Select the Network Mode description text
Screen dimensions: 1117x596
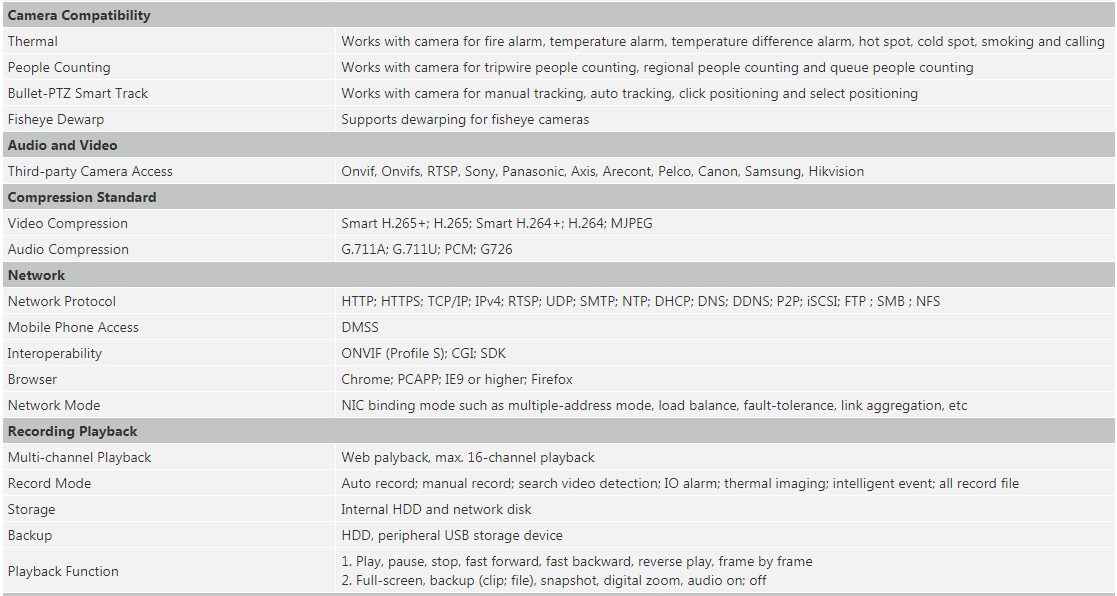pyautogui.click(x=654, y=406)
